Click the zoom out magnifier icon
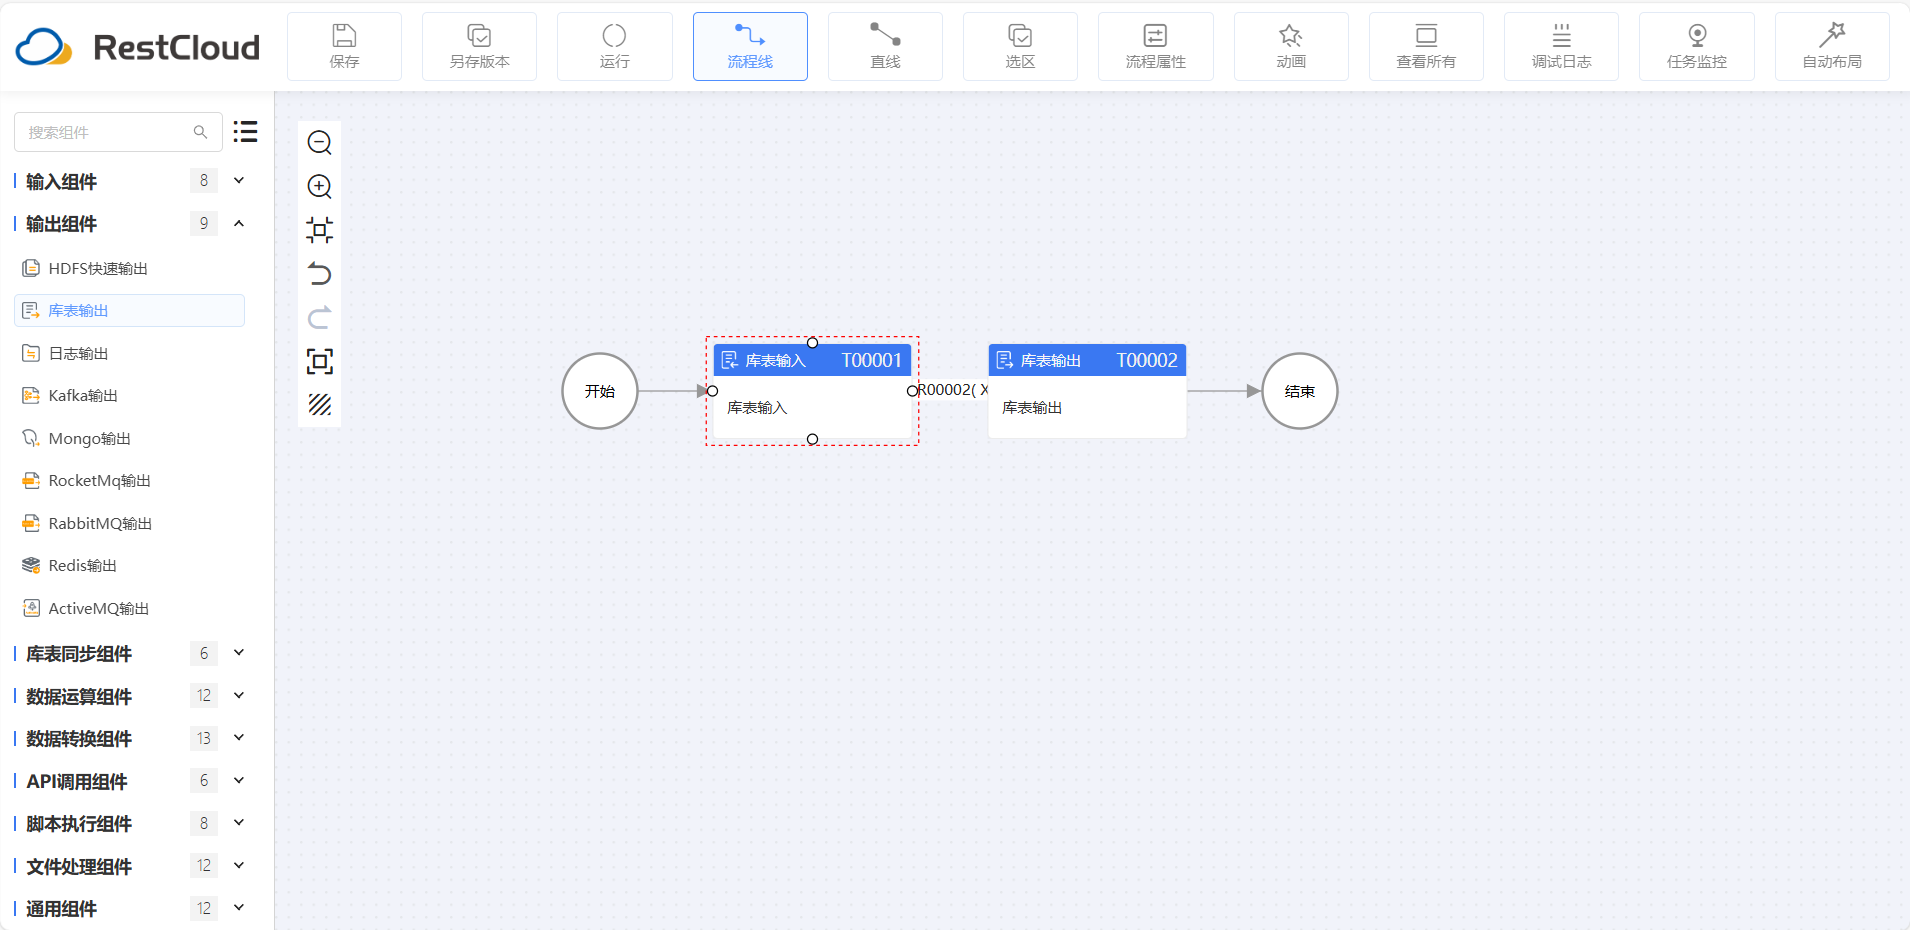This screenshot has width=1910, height=930. tap(320, 143)
